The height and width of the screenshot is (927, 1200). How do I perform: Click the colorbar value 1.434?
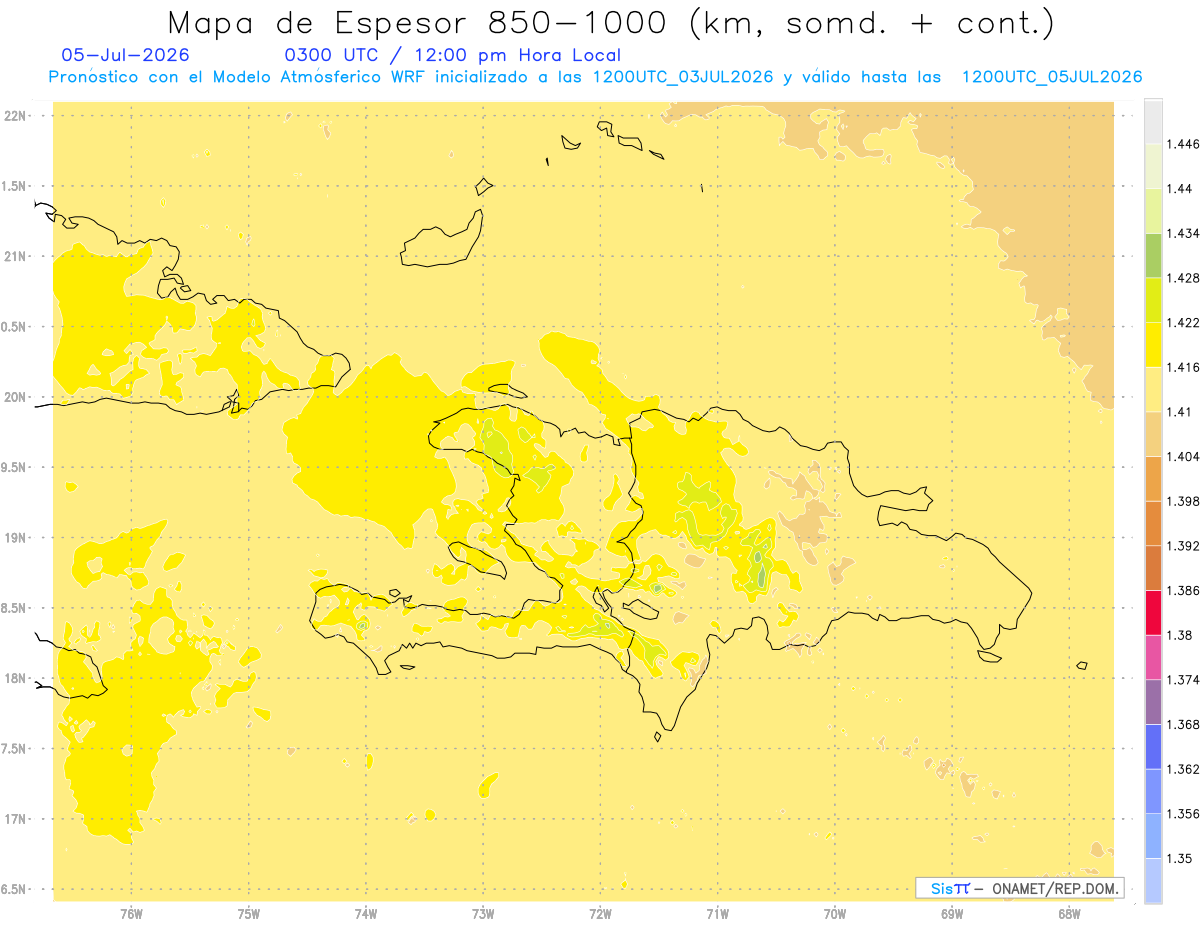pyautogui.click(x=1182, y=233)
